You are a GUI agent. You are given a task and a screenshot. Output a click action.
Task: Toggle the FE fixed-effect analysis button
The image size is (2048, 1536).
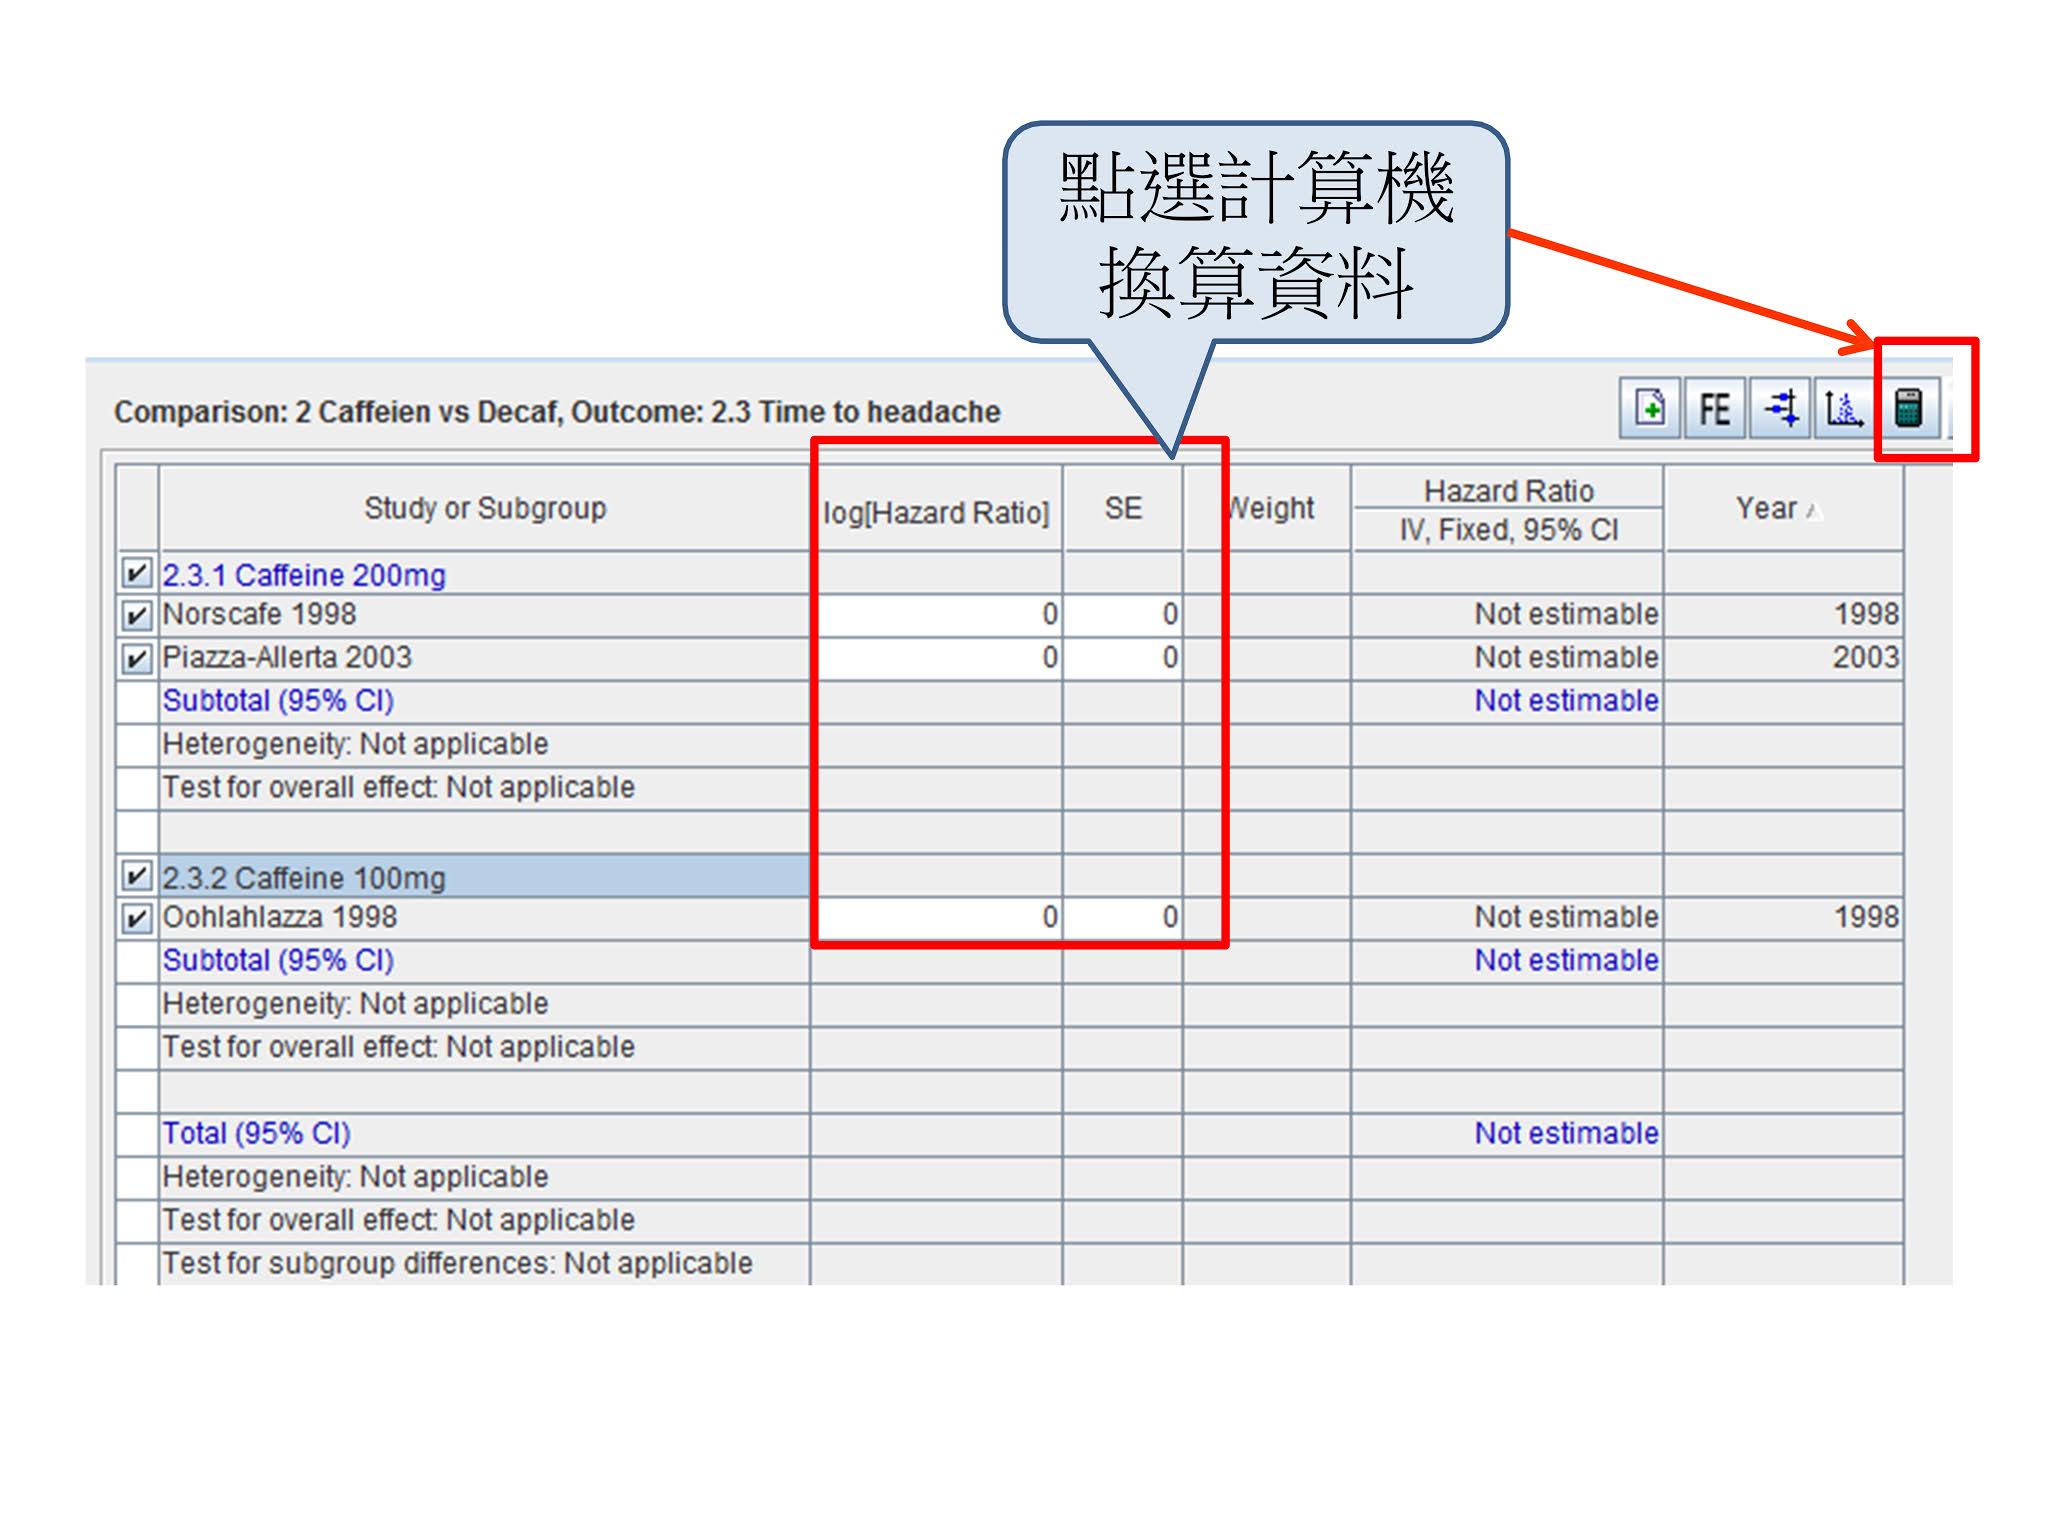click(1714, 408)
